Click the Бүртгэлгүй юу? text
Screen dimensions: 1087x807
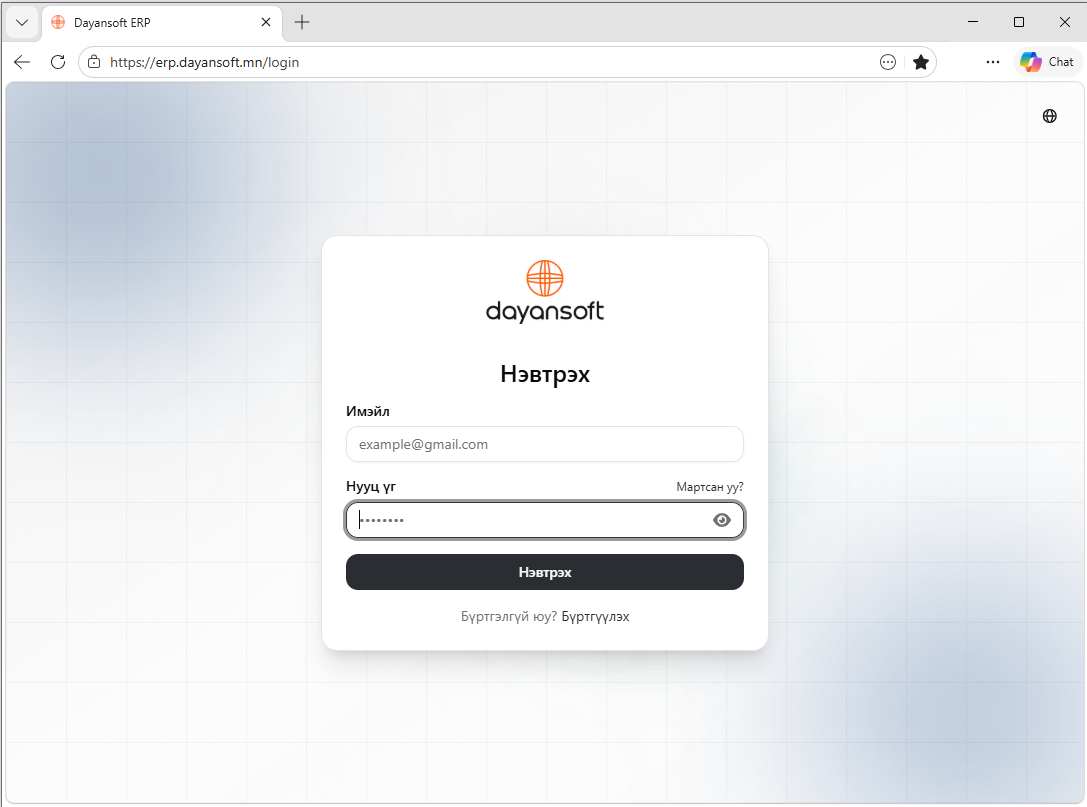pos(509,616)
